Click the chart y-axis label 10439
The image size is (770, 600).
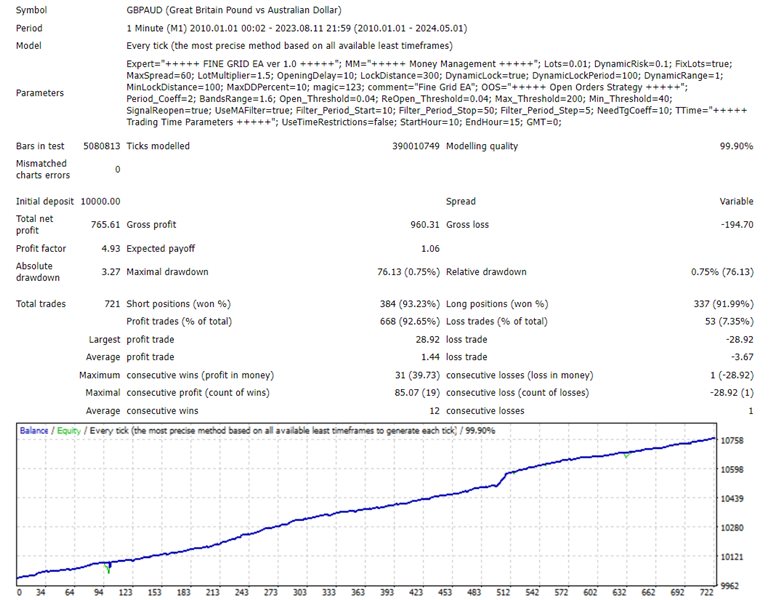(x=732, y=498)
